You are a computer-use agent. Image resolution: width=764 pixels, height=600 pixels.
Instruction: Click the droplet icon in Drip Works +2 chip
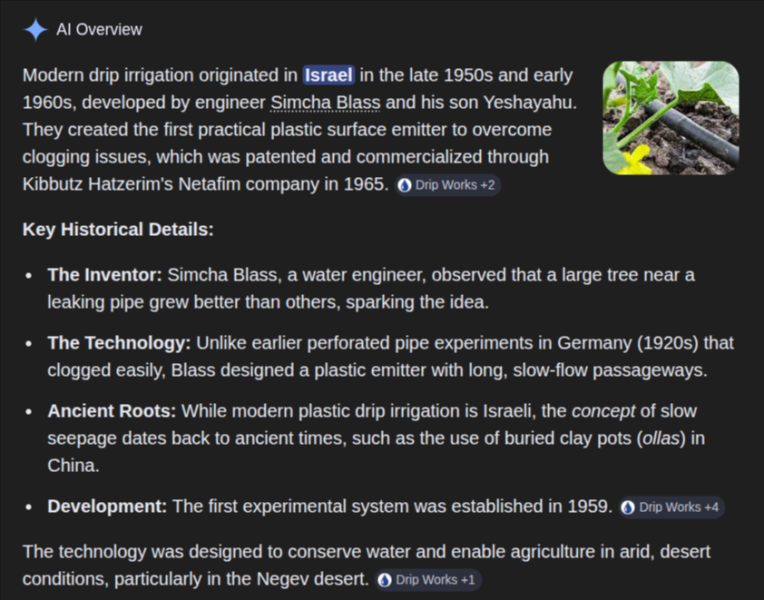click(404, 185)
